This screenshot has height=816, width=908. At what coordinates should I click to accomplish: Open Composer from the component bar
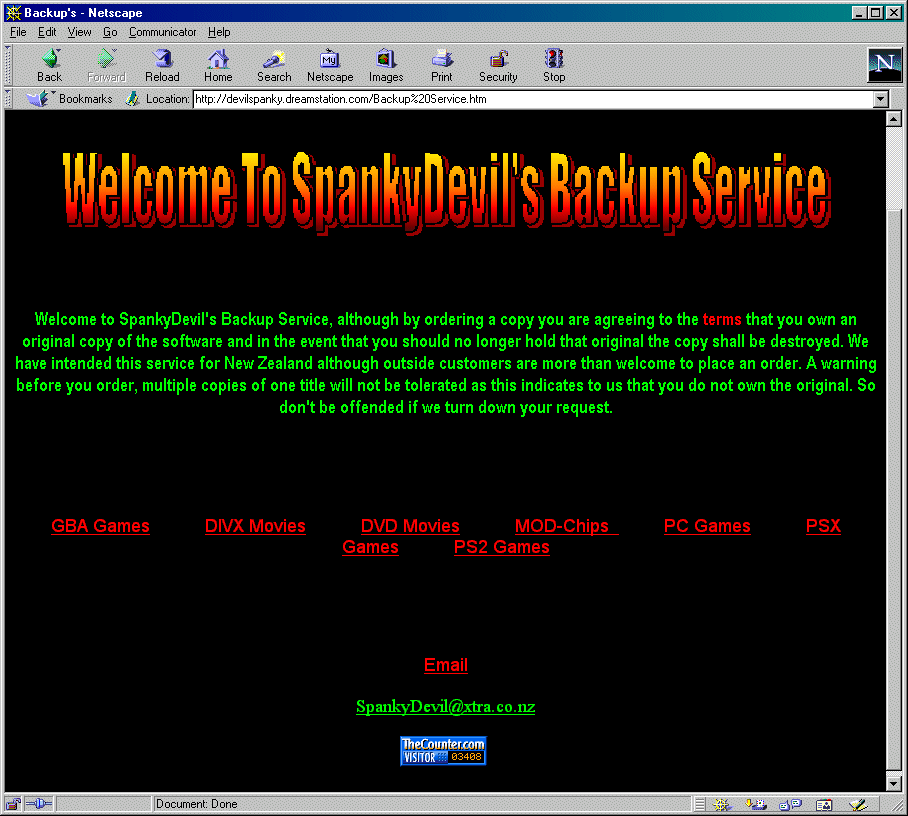tap(858, 804)
